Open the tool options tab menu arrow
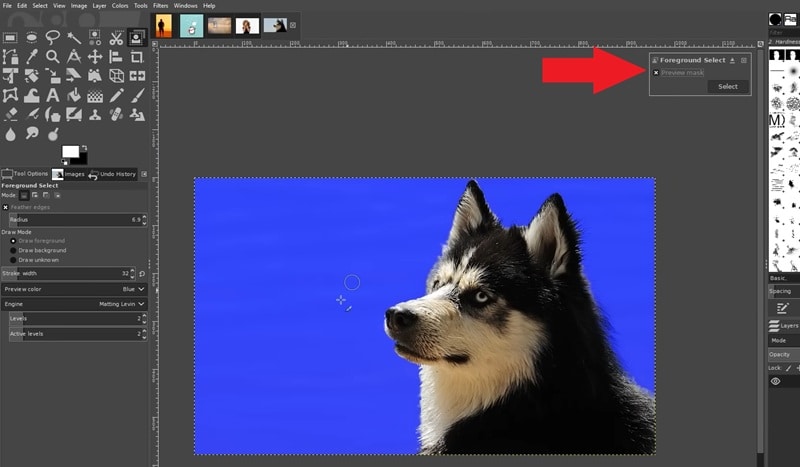 click(x=144, y=174)
